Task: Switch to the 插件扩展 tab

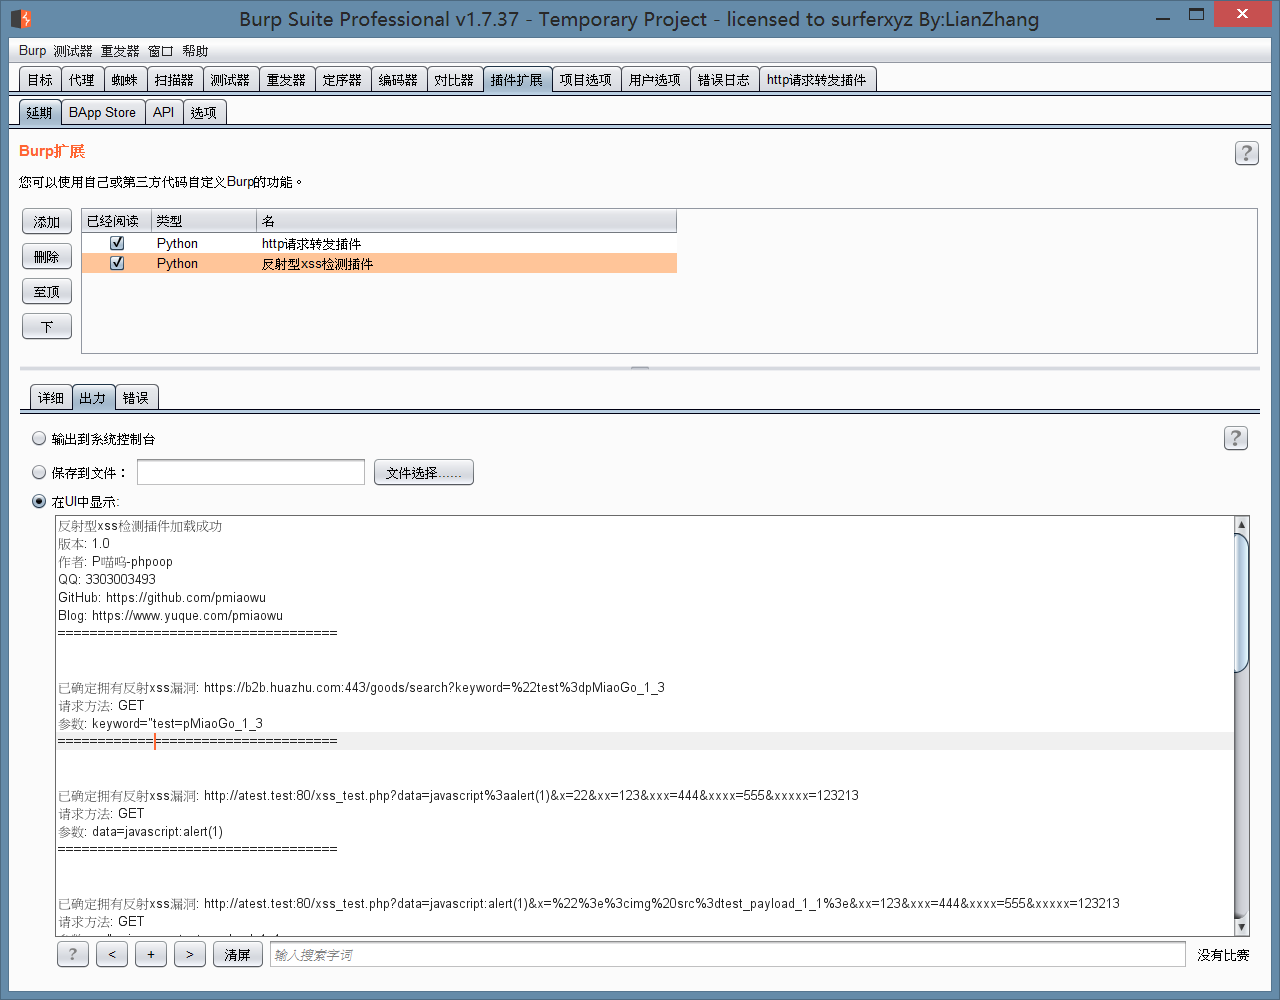Action: [517, 80]
